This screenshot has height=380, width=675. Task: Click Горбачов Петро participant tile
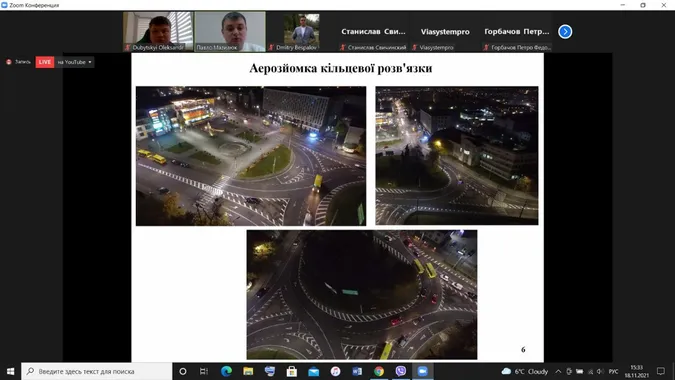click(x=517, y=32)
